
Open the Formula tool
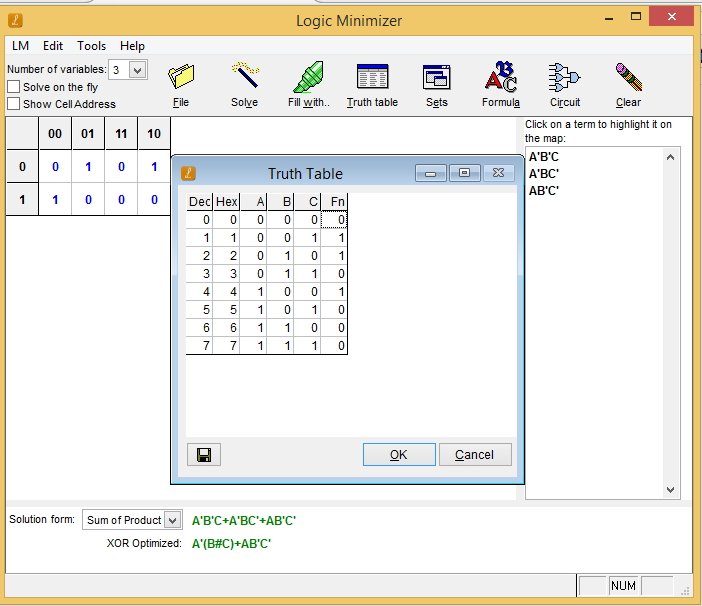click(501, 84)
